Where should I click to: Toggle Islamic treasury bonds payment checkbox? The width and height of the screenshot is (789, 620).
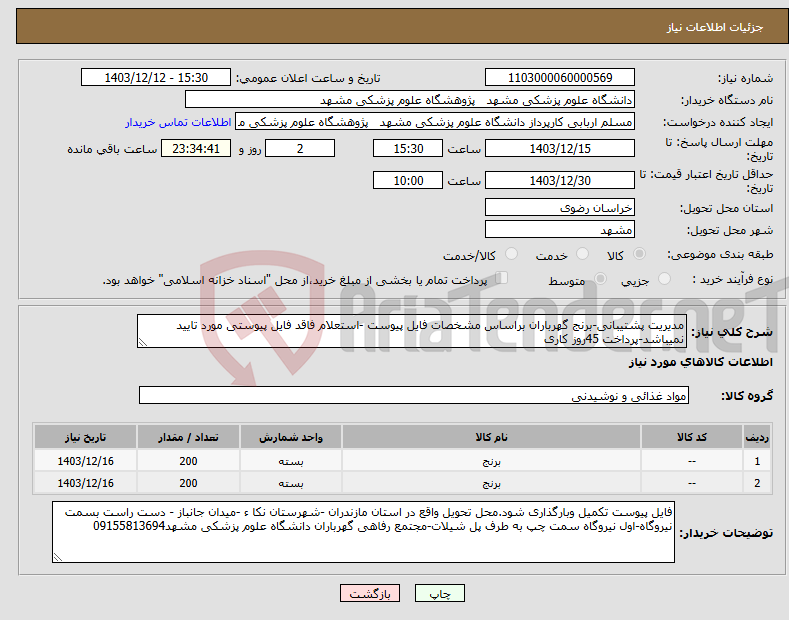pyautogui.click(x=501, y=278)
